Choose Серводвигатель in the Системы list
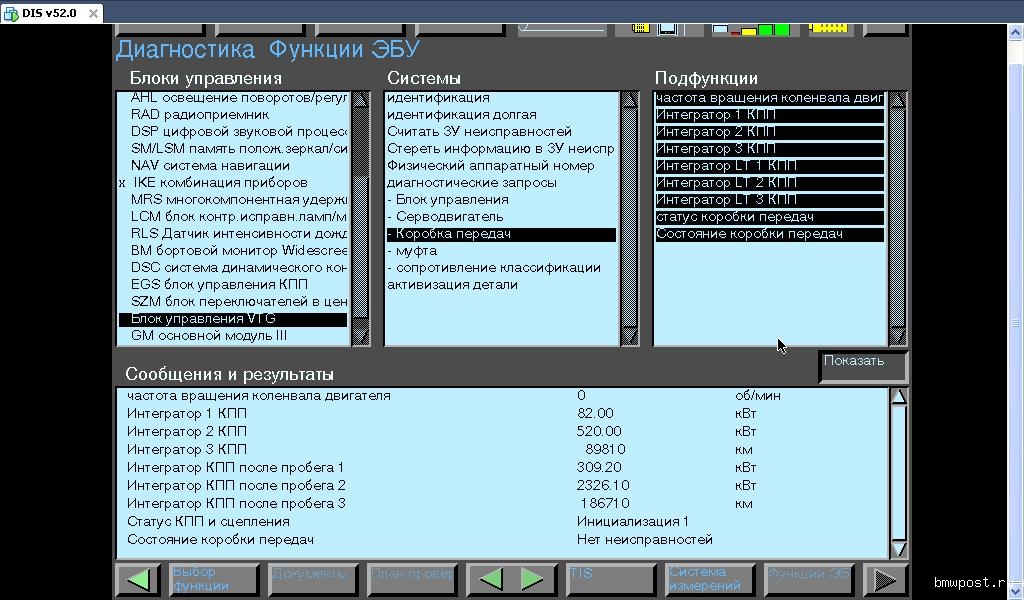Screen dimensions: 1024x600 click(x=449, y=217)
